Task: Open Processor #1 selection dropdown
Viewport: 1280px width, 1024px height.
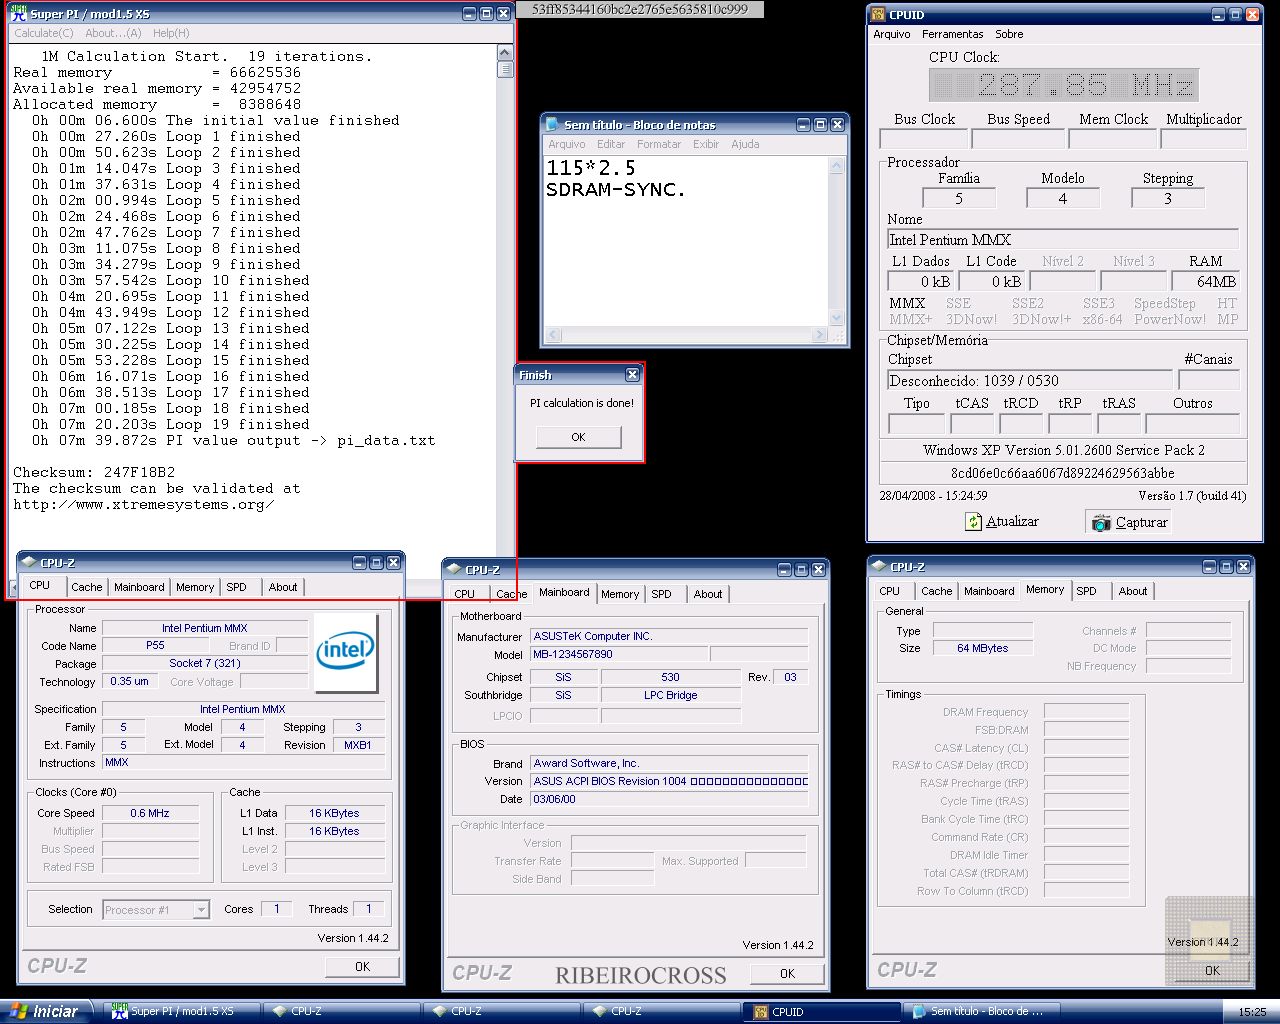Action: click(x=201, y=910)
